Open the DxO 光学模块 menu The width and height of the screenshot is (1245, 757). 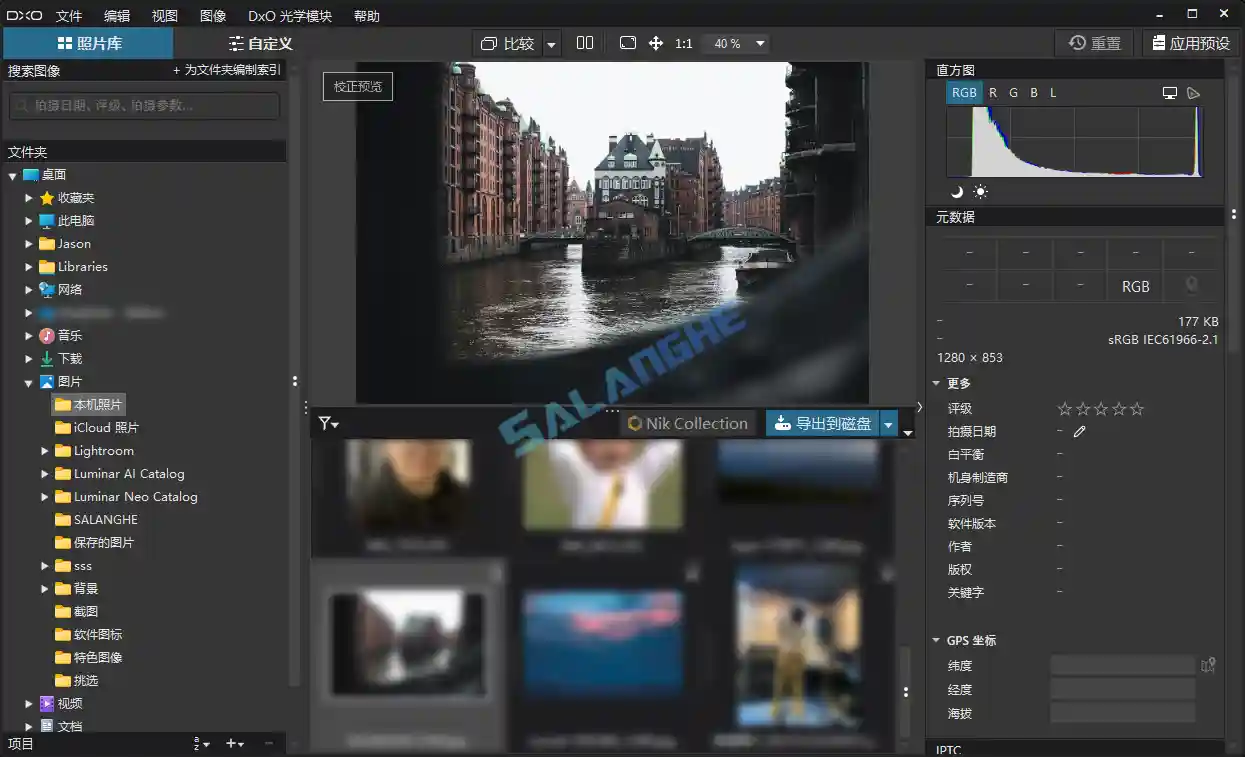(x=288, y=15)
